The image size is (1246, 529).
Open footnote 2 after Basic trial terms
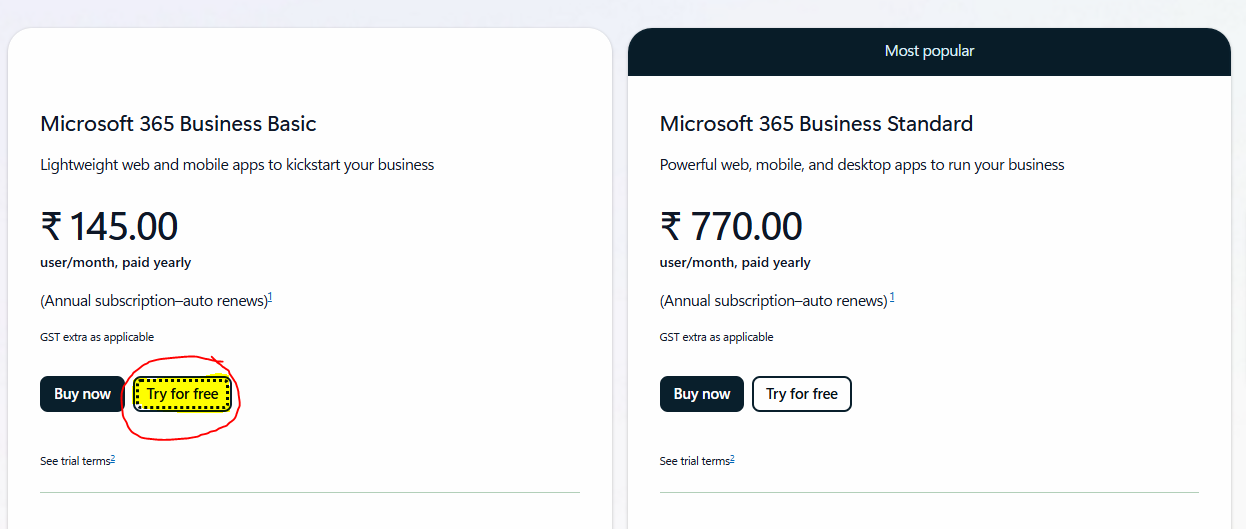pyautogui.click(x=113, y=458)
